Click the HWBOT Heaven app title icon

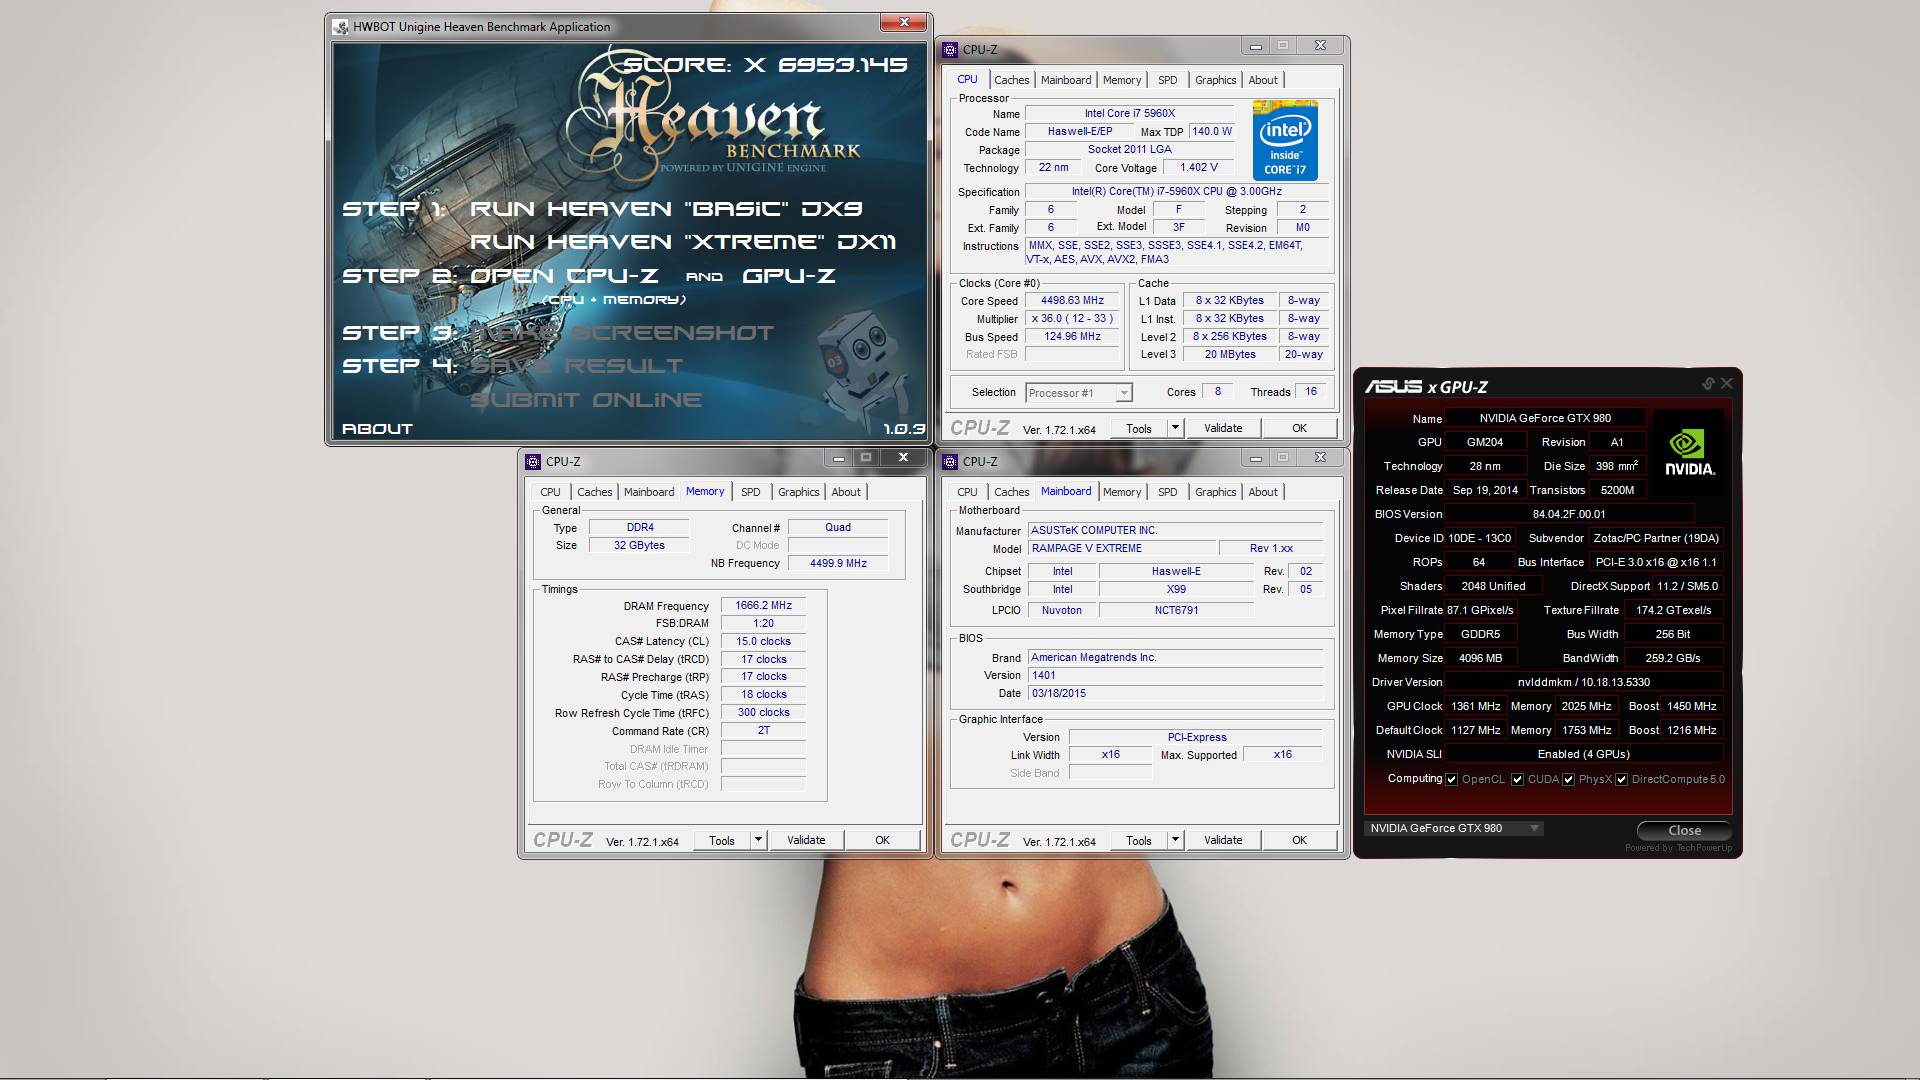click(341, 27)
